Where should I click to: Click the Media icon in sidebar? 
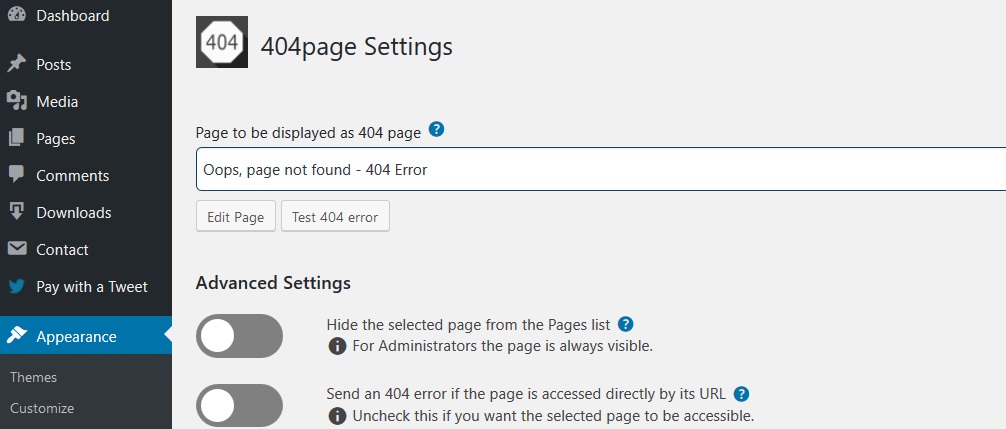point(17,101)
